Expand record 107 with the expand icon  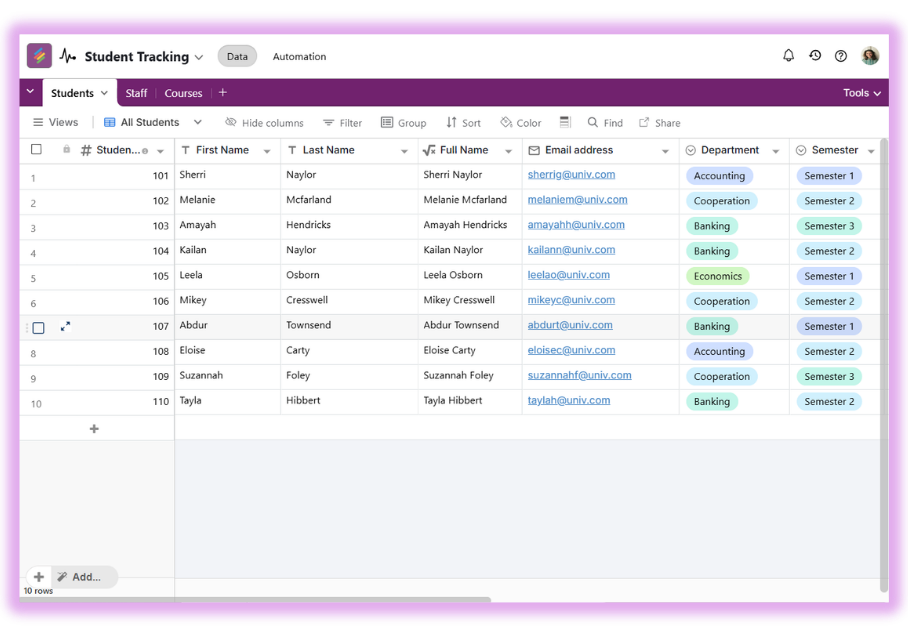tap(65, 326)
